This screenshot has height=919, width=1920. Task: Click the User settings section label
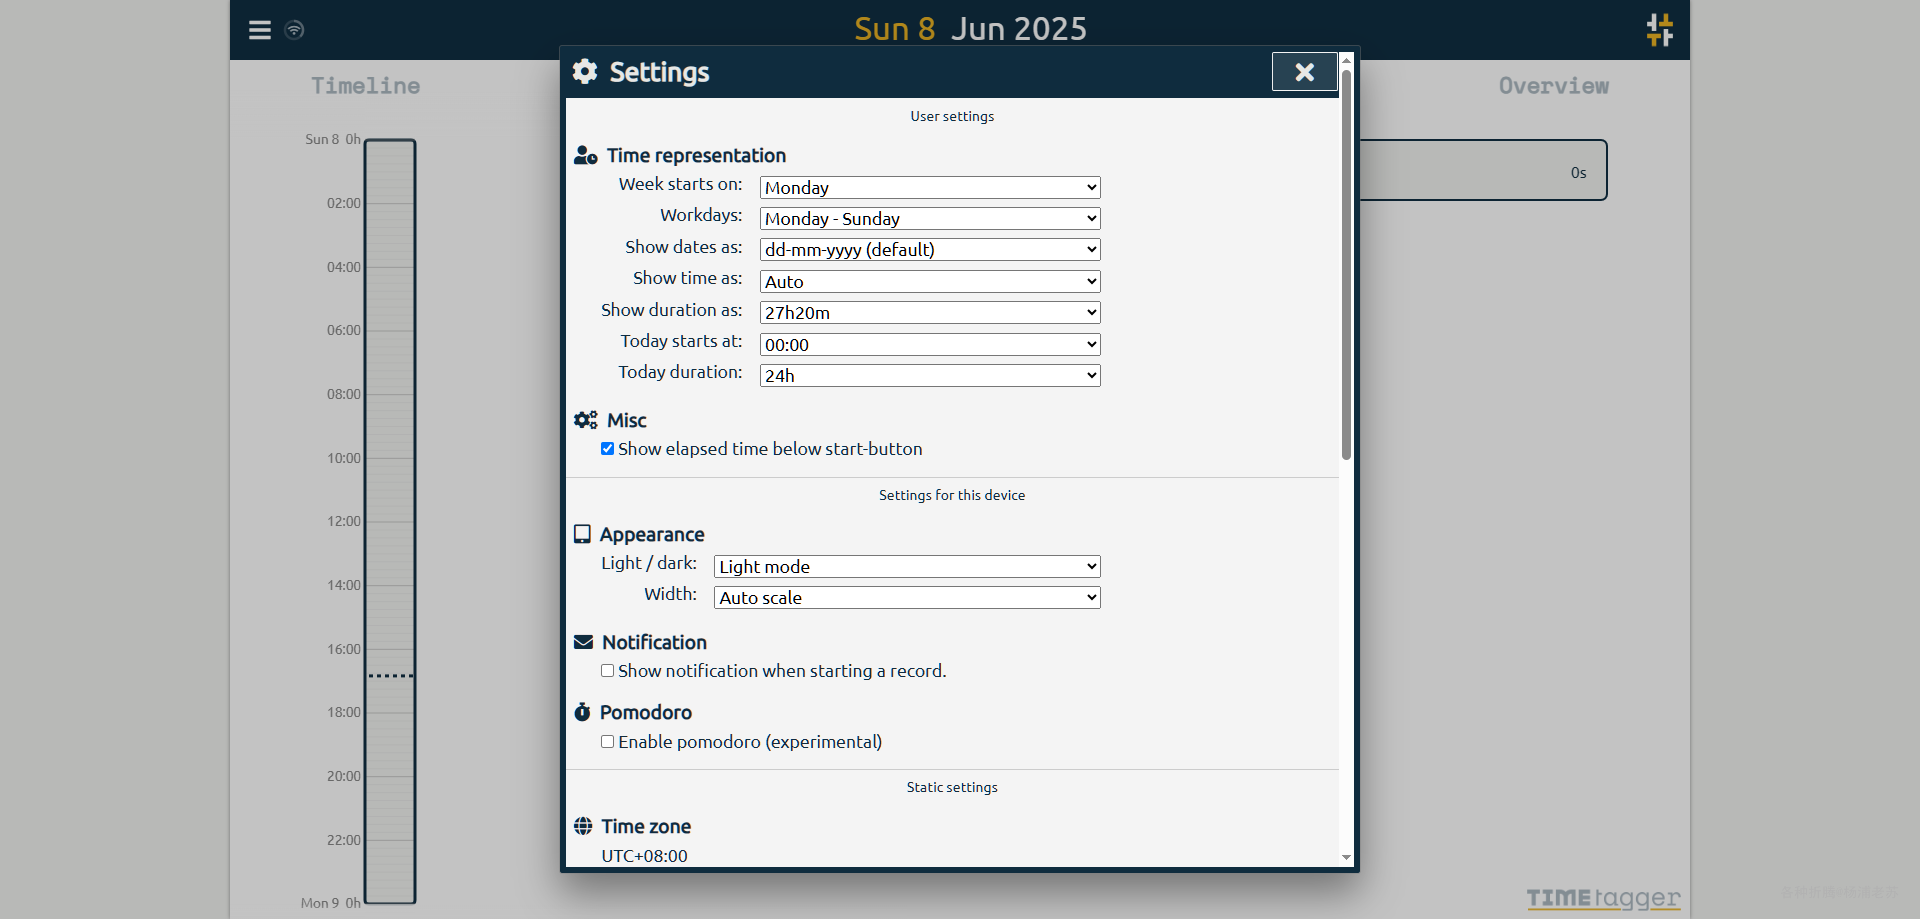pyautogui.click(x=952, y=117)
